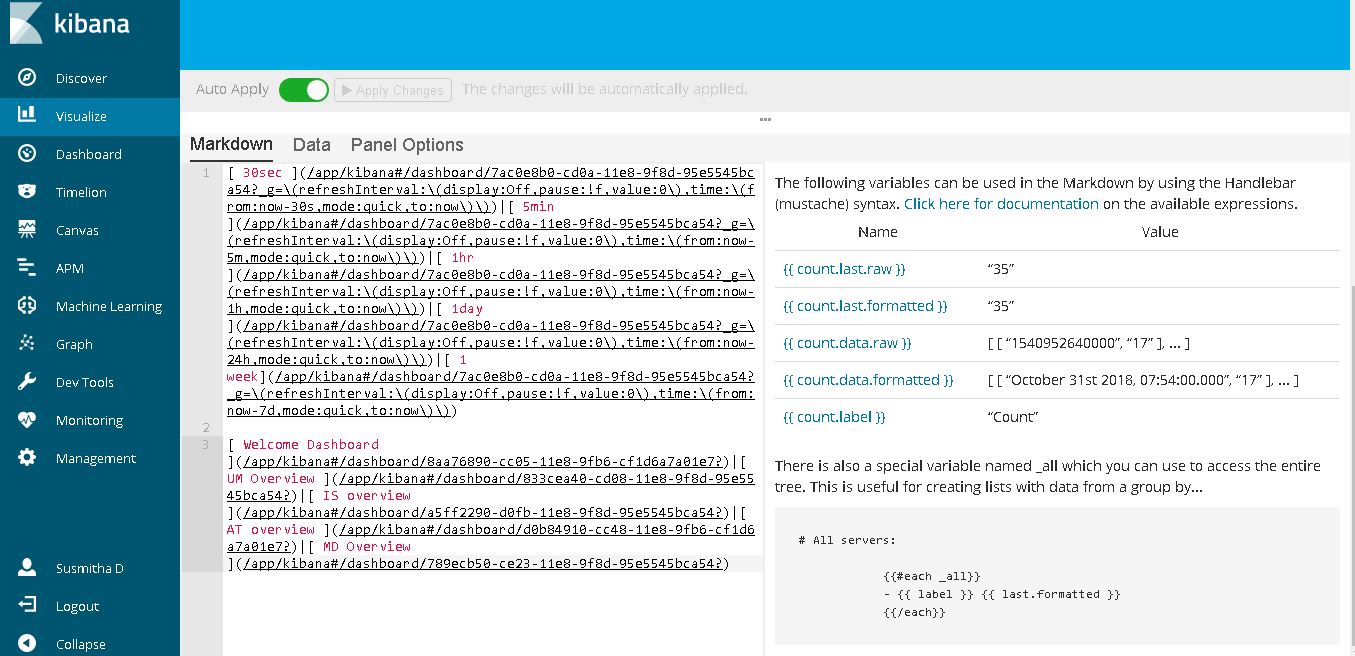
Task: Click the user avatar icon for Susmitha D
Action: point(27,568)
